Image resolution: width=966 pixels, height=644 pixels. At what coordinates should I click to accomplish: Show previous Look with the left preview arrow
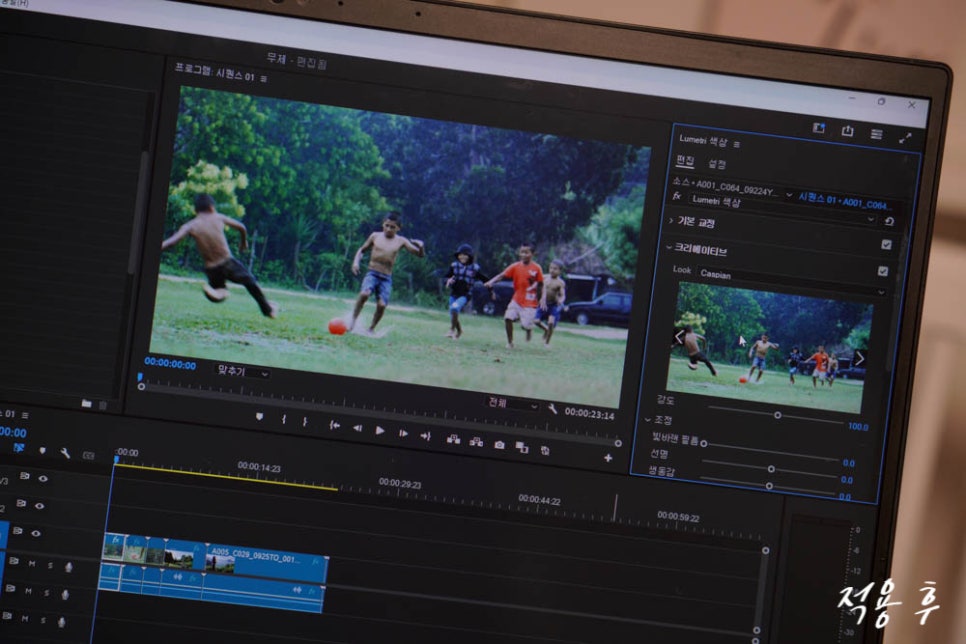pos(679,337)
